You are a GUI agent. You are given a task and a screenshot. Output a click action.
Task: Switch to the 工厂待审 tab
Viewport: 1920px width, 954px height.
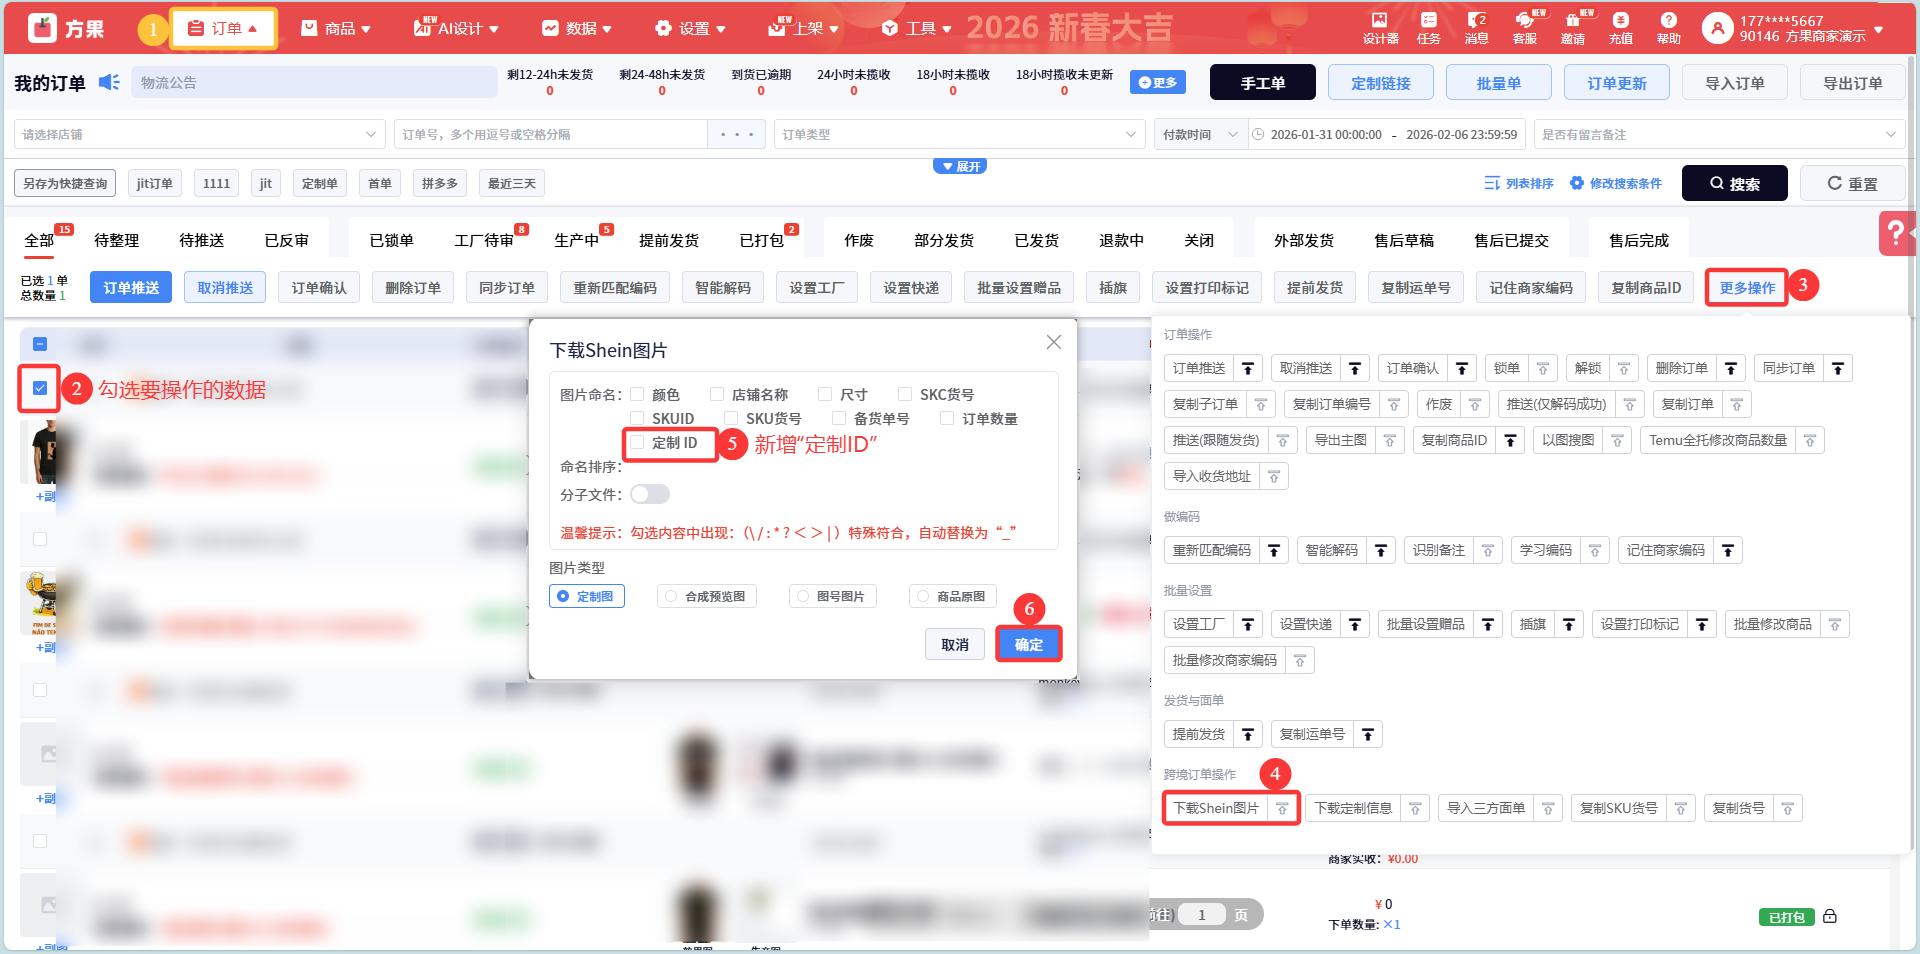coord(484,240)
